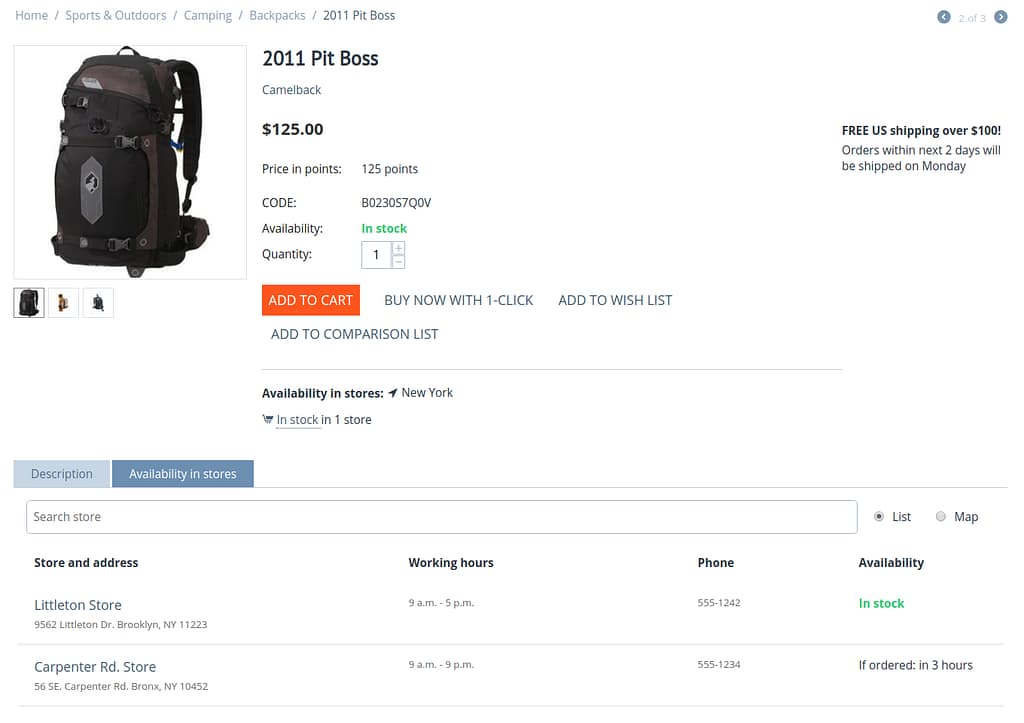Click 'In stock' availability status link
The width and height of the screenshot is (1024, 723).
pos(384,228)
